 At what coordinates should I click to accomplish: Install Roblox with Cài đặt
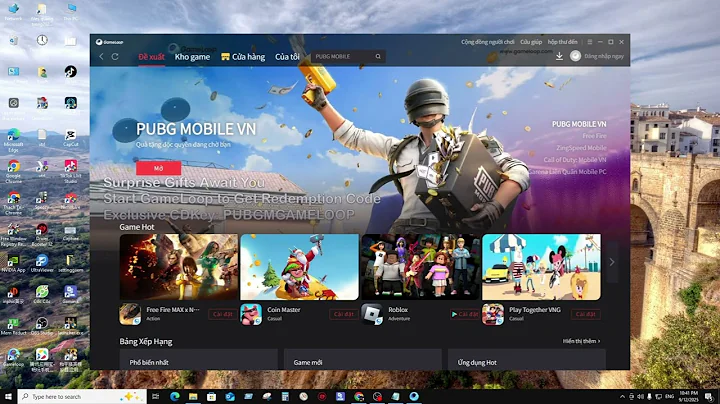point(464,314)
